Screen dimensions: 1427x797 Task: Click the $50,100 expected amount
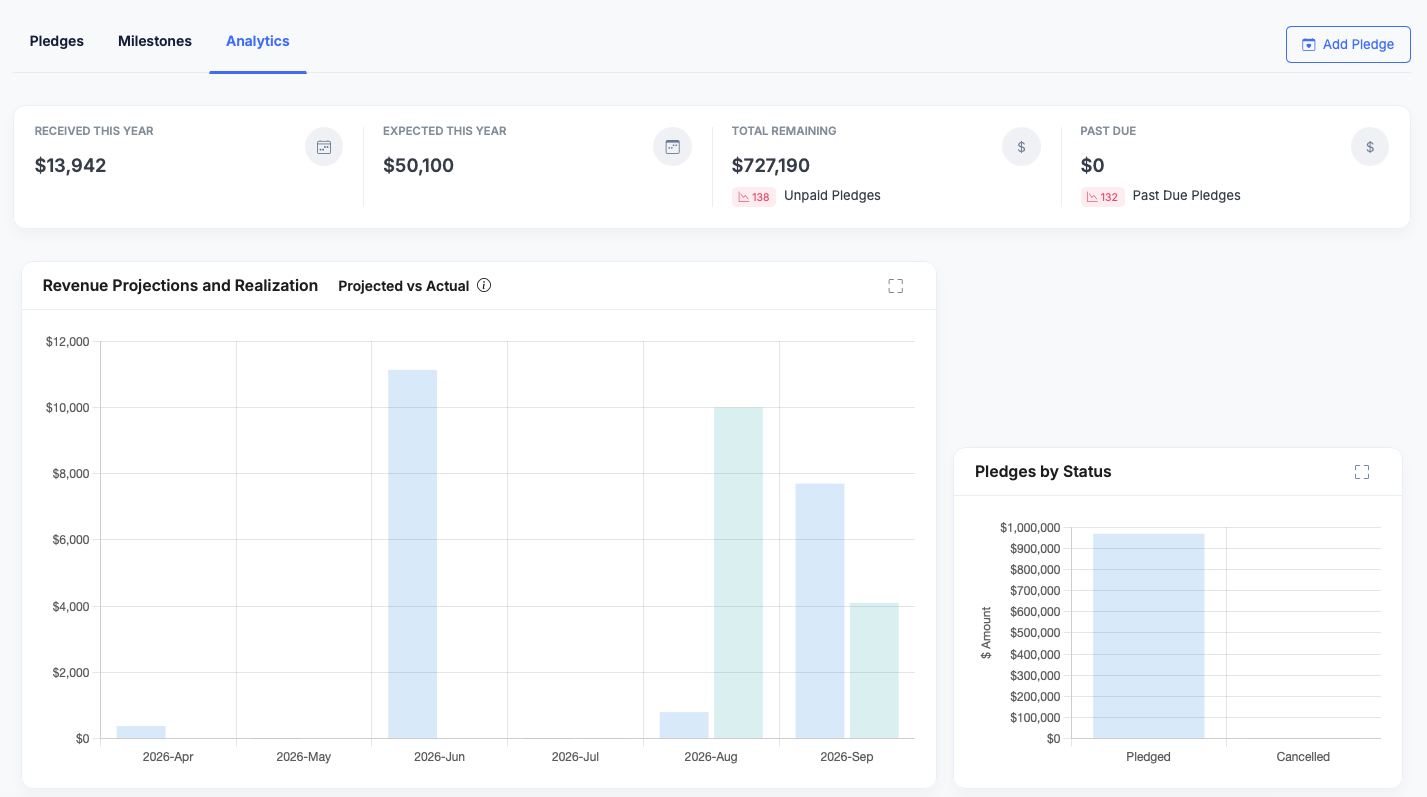418,166
